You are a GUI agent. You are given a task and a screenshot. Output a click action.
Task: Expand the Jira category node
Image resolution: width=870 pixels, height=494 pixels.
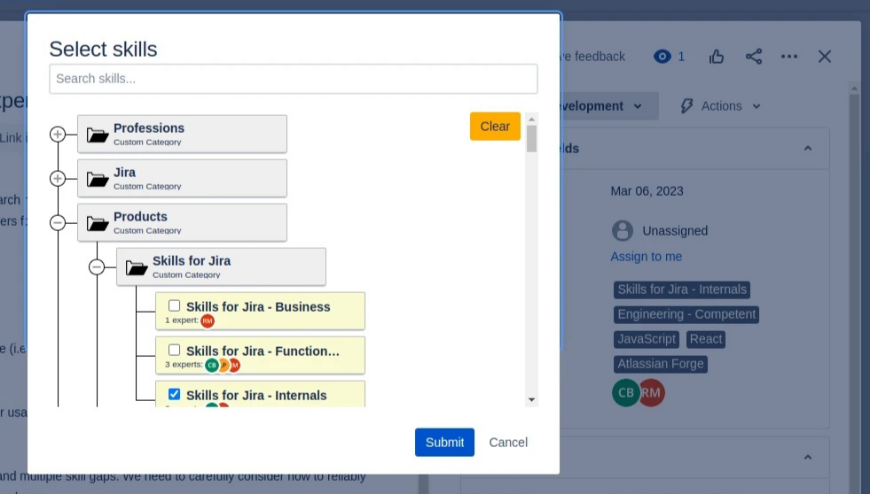pos(58,179)
